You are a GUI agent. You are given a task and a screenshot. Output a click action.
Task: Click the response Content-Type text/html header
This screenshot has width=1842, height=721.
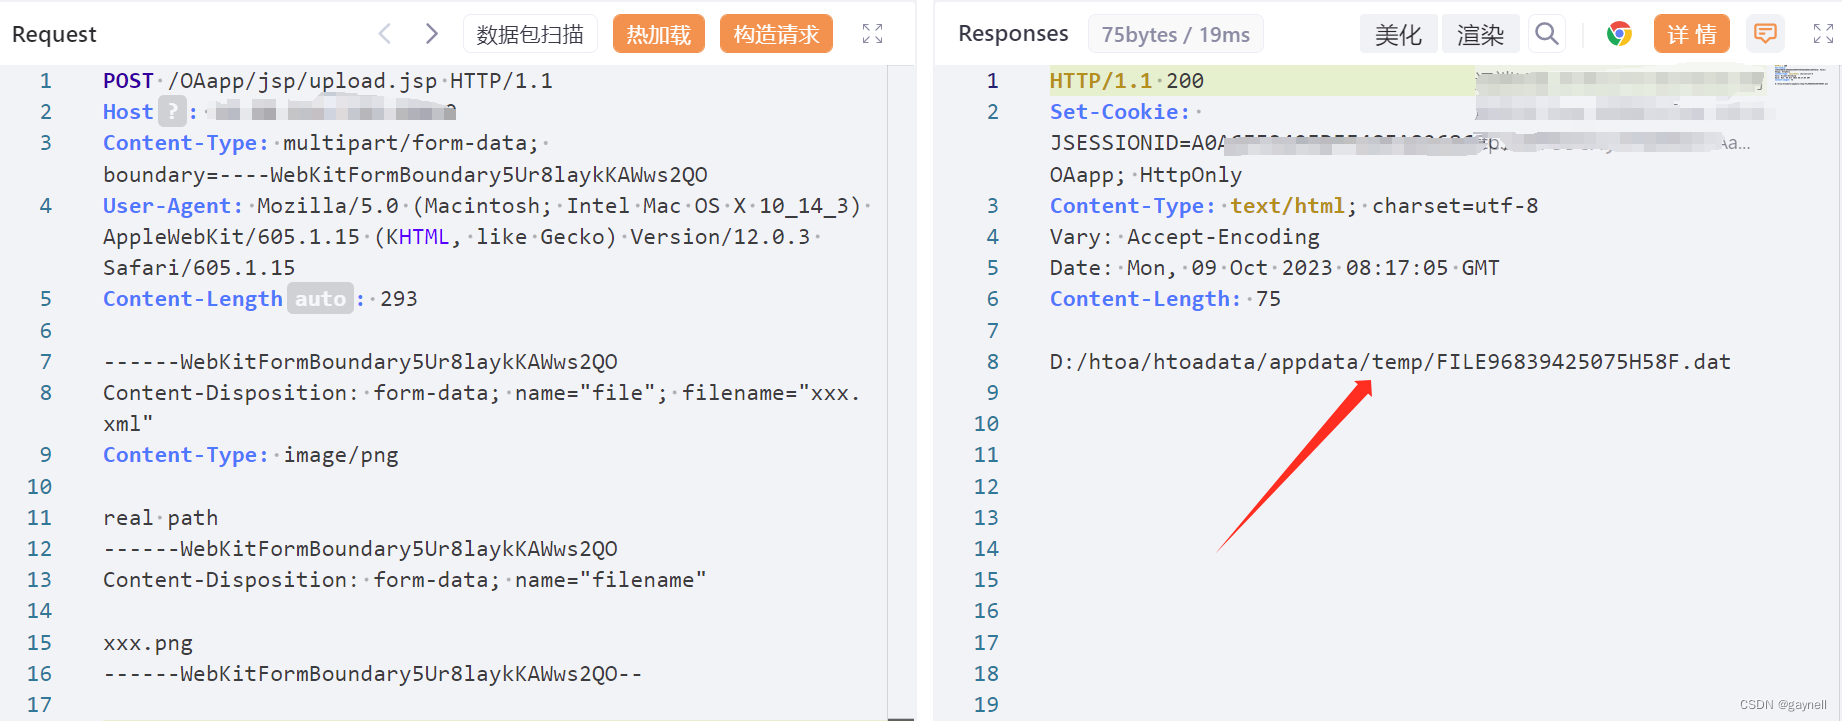click(1294, 206)
